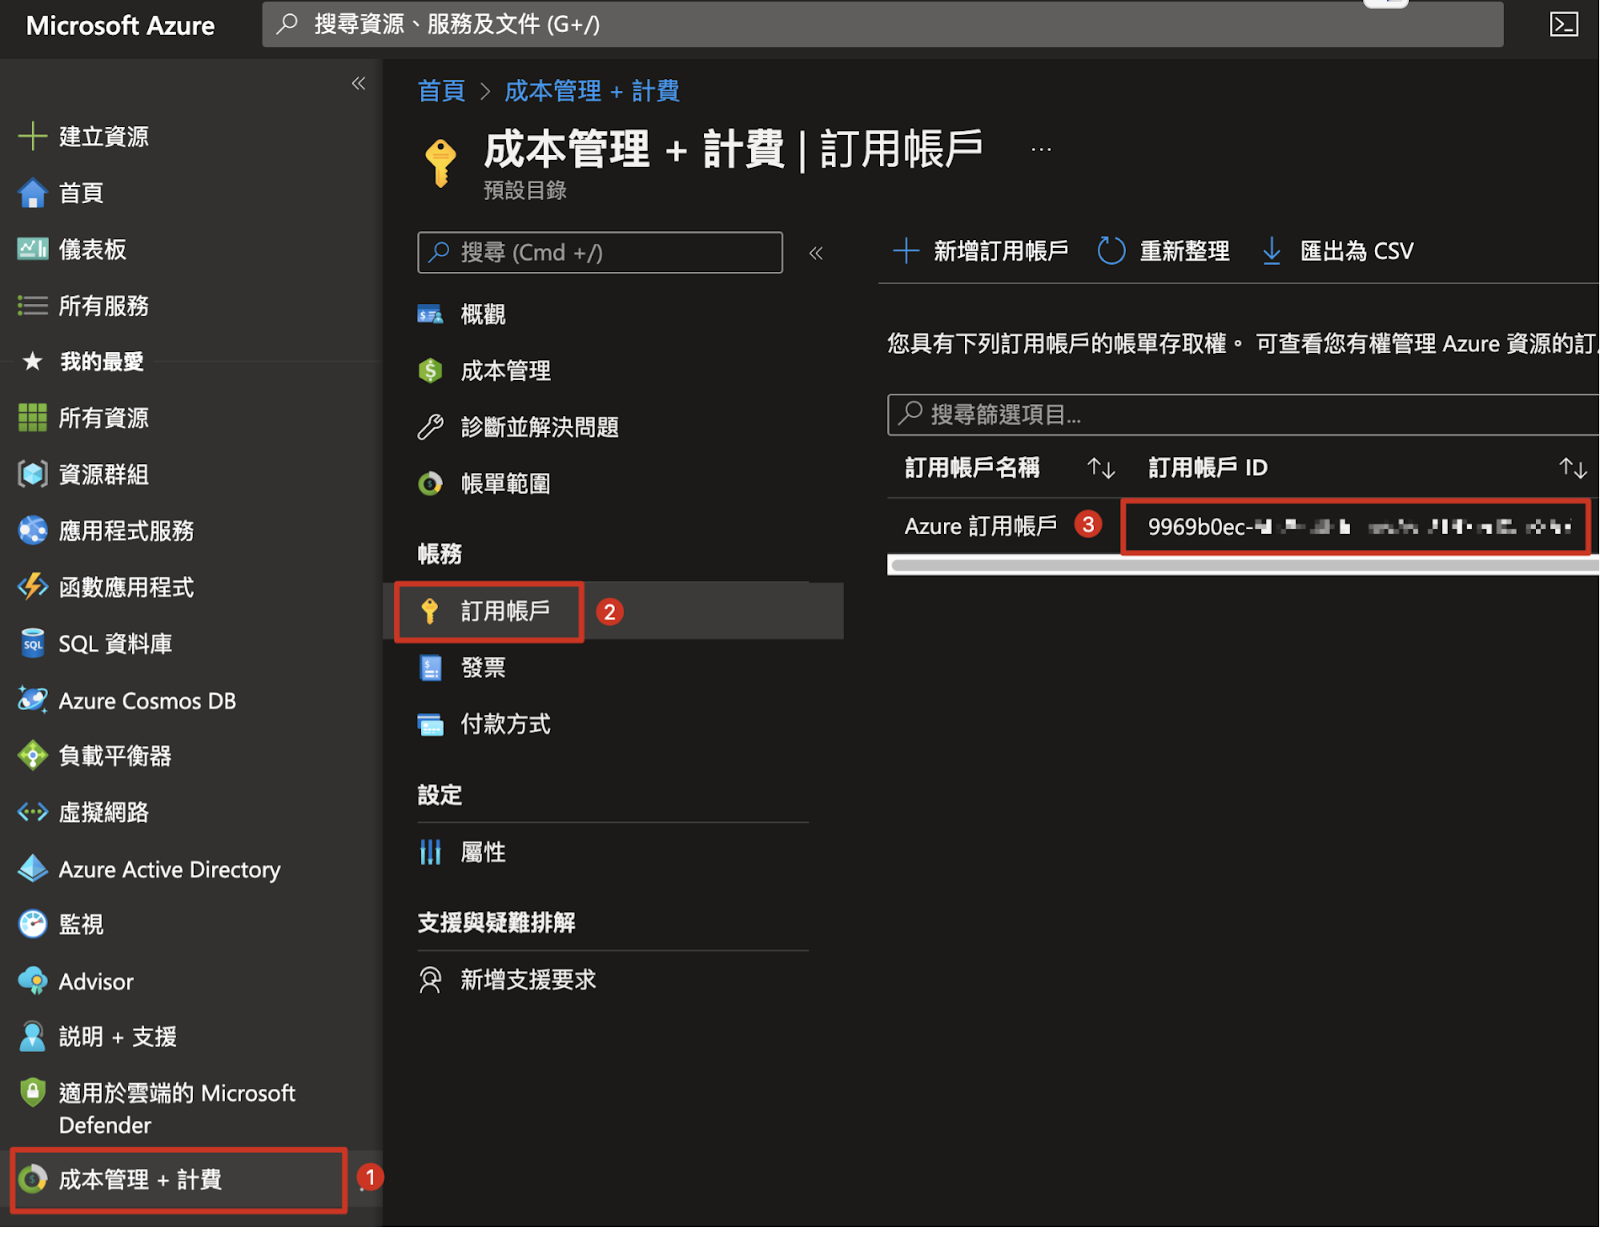
Task: Sort by 訂用帳戶名稱 column arrows
Action: (x=1101, y=468)
